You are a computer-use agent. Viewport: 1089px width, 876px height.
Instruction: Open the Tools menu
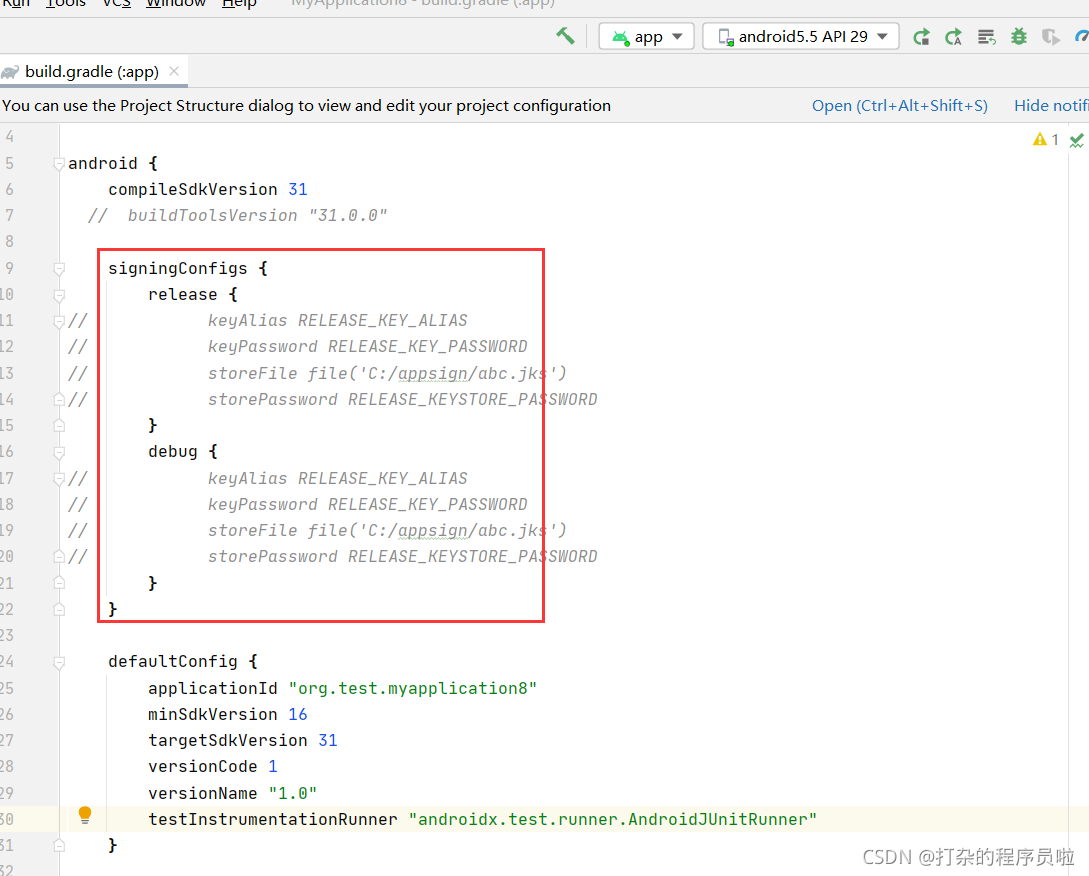click(x=65, y=3)
